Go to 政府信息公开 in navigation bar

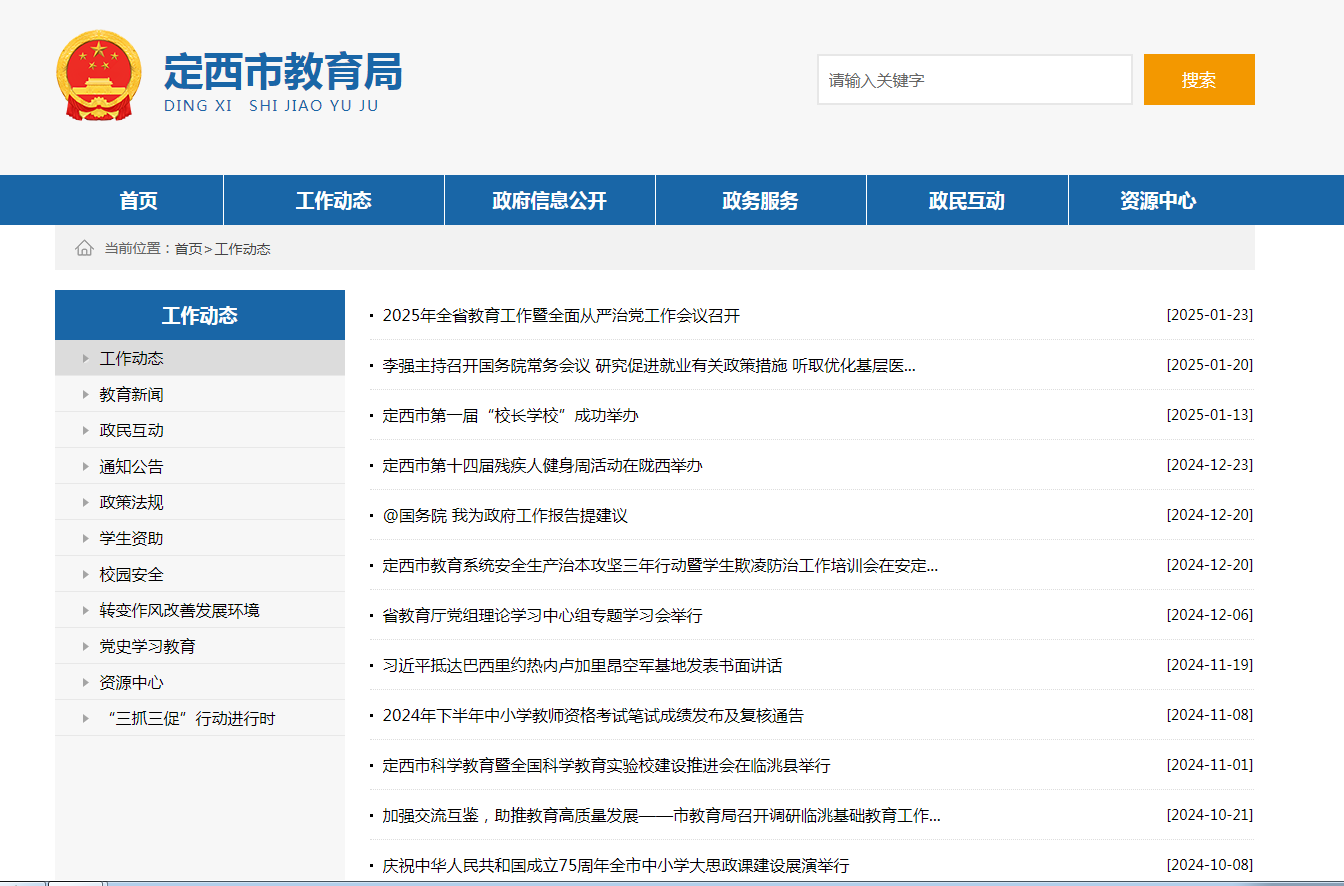pos(549,200)
